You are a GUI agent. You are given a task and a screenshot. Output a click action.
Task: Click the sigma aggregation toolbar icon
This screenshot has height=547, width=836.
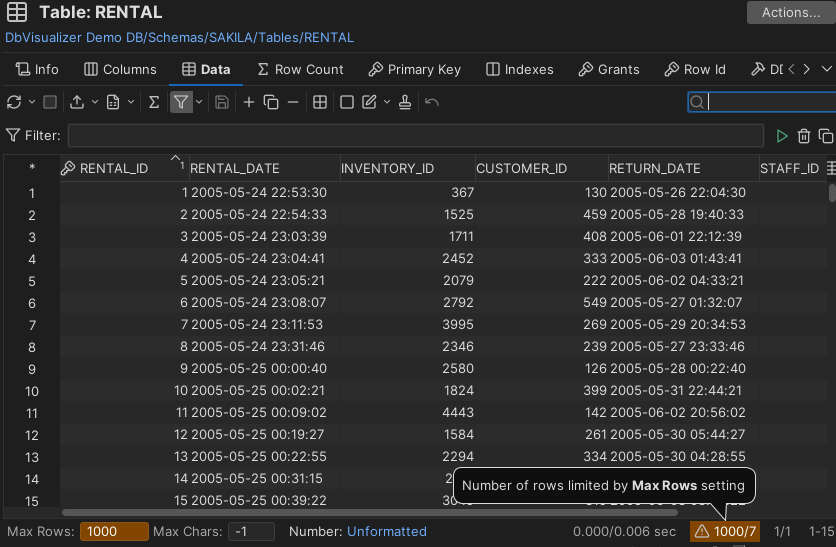154,102
